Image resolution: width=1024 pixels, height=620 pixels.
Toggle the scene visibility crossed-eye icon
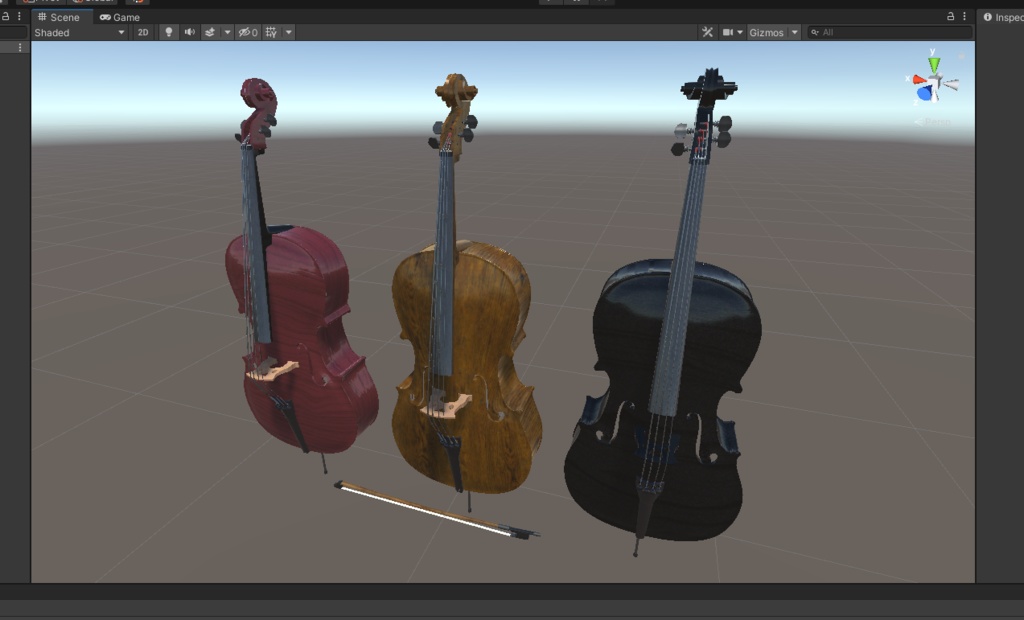[x=244, y=32]
